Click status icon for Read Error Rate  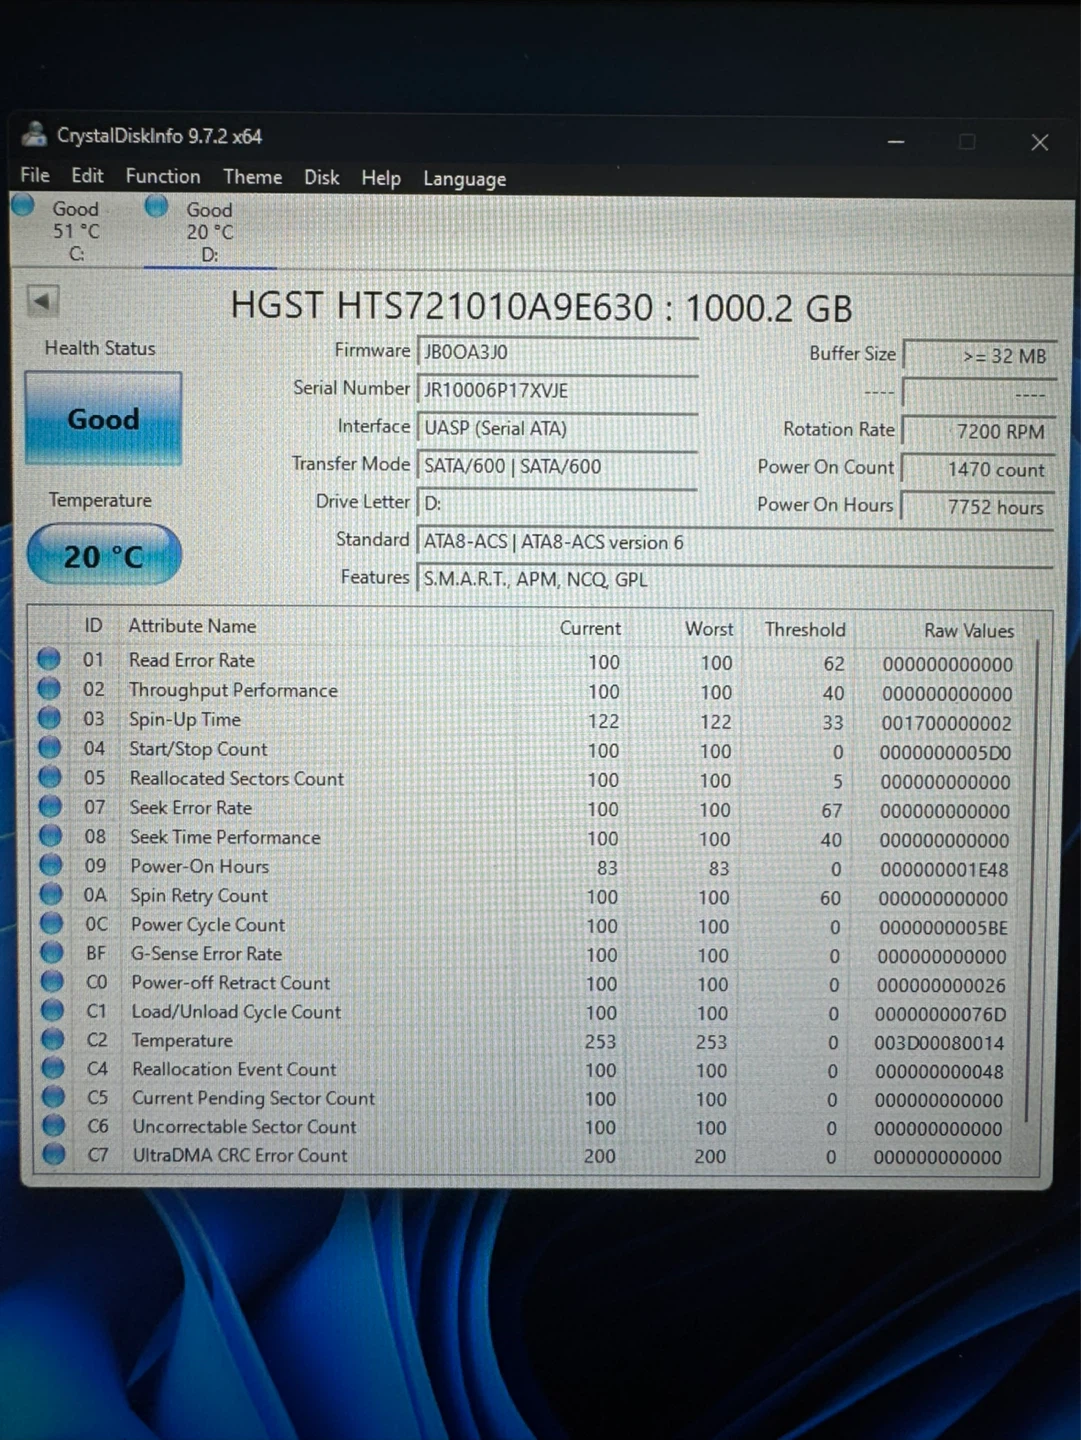(48, 659)
